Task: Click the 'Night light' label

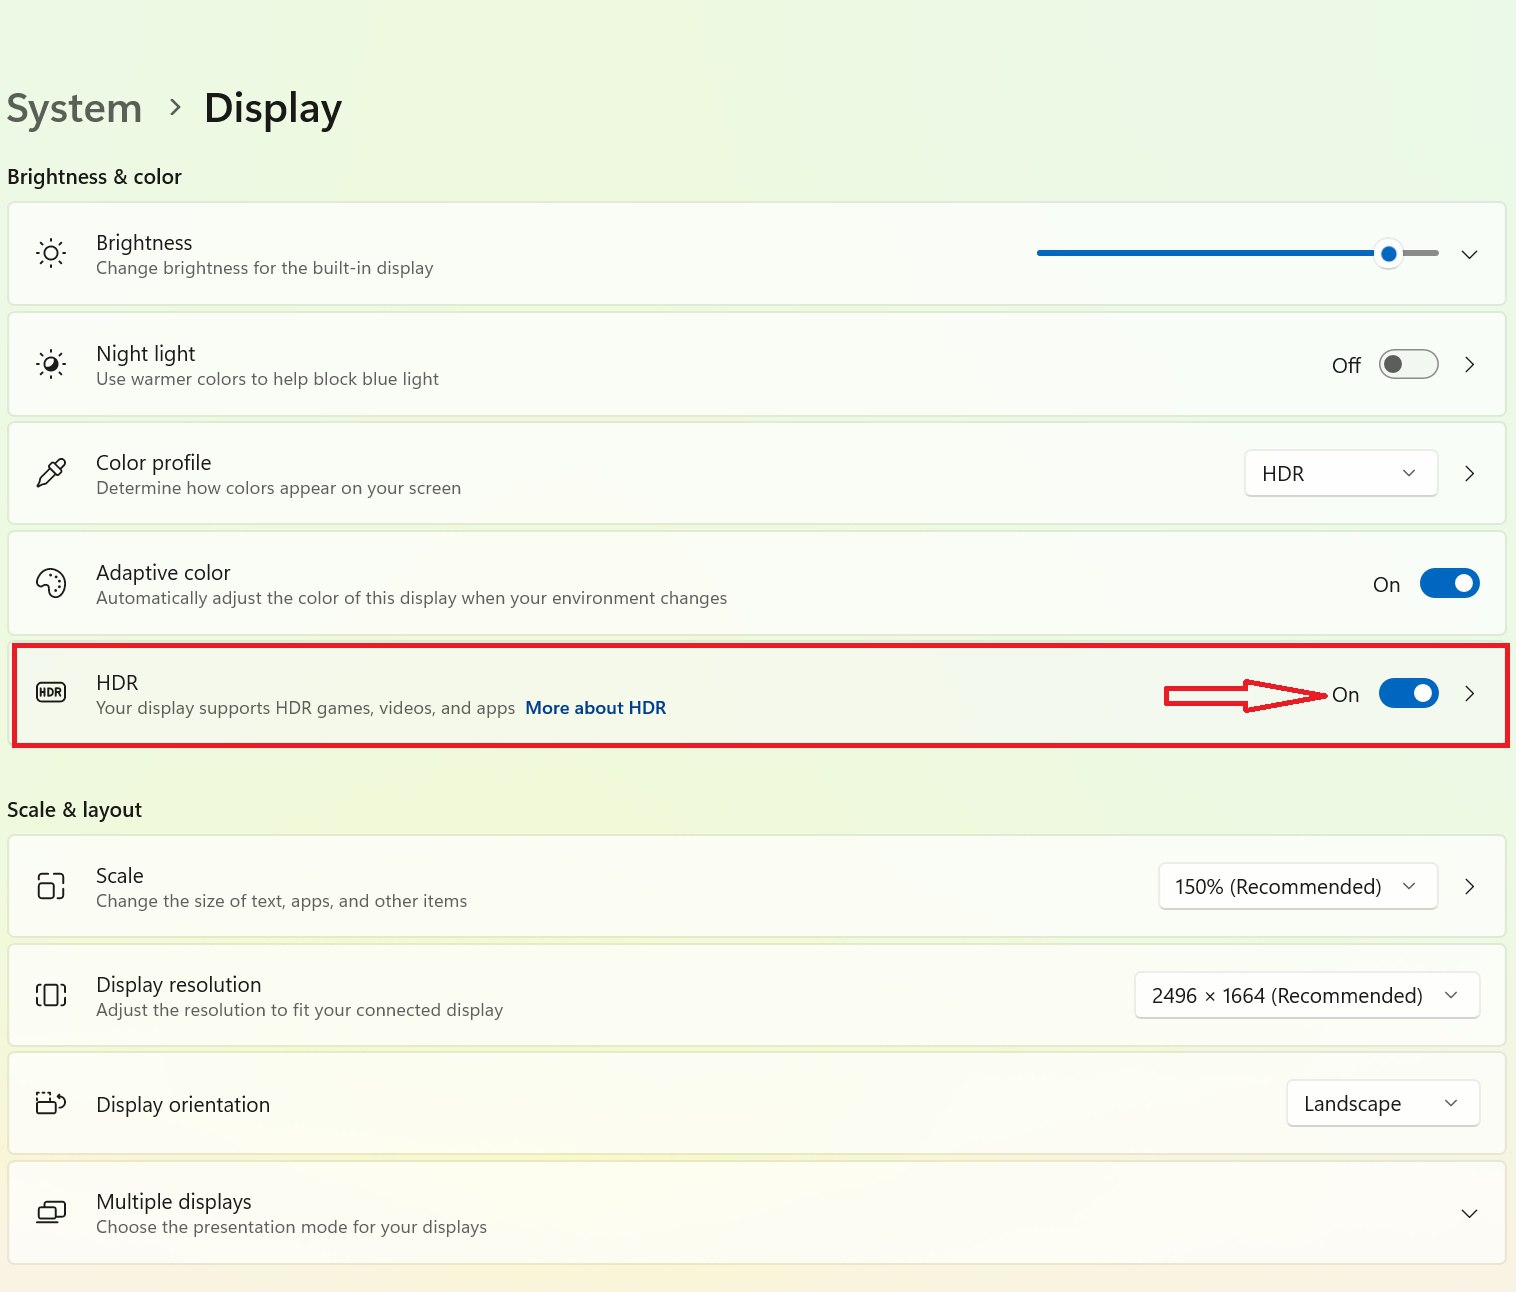Action: pyautogui.click(x=146, y=353)
